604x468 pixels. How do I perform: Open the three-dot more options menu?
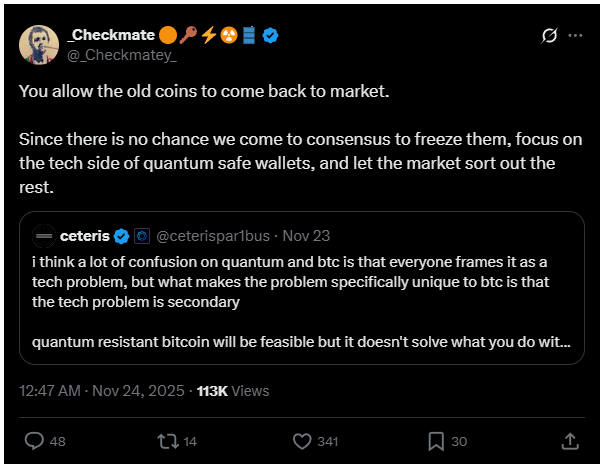(575, 36)
